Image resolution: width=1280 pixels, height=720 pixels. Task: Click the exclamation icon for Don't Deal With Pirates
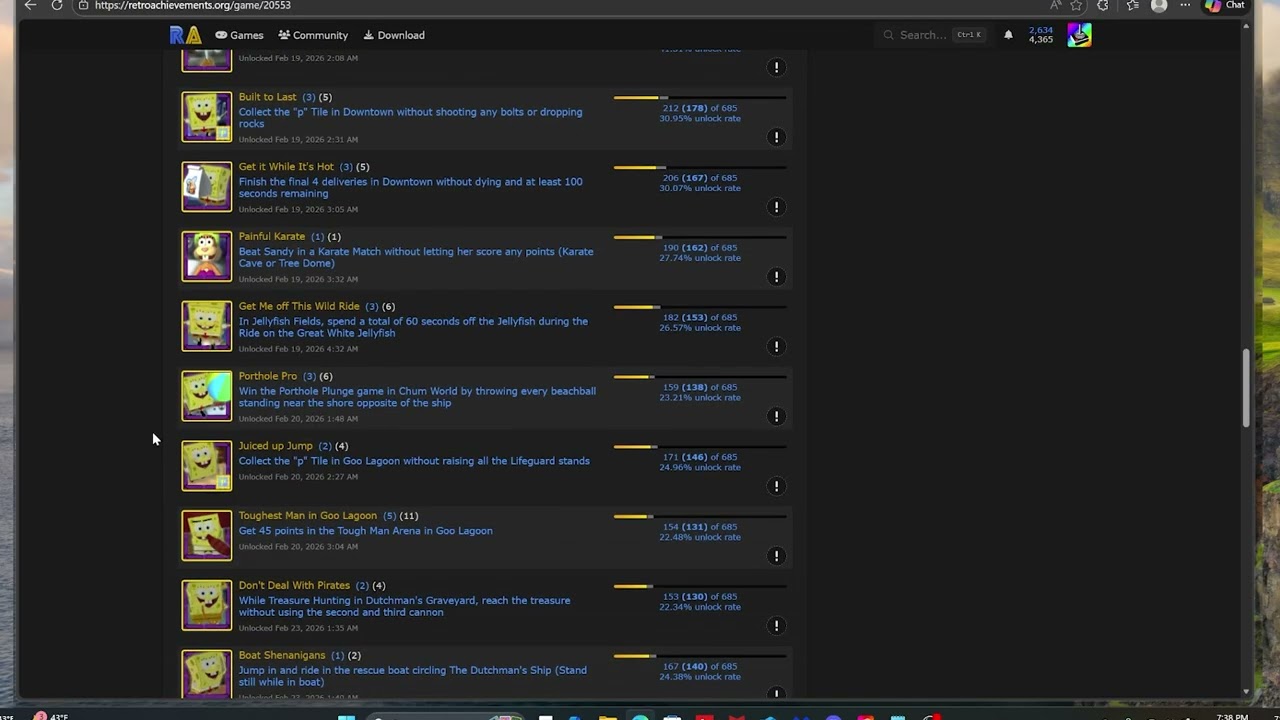pos(776,625)
